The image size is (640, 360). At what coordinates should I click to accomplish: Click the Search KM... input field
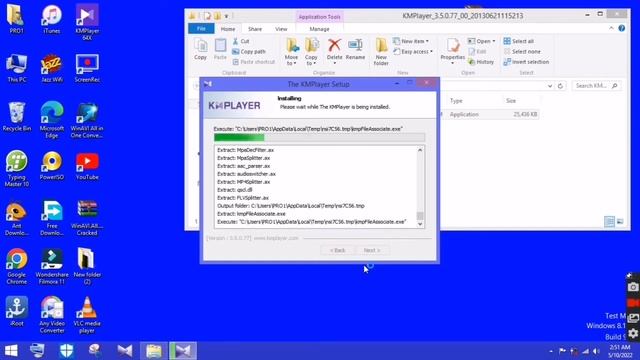[x=596, y=86]
